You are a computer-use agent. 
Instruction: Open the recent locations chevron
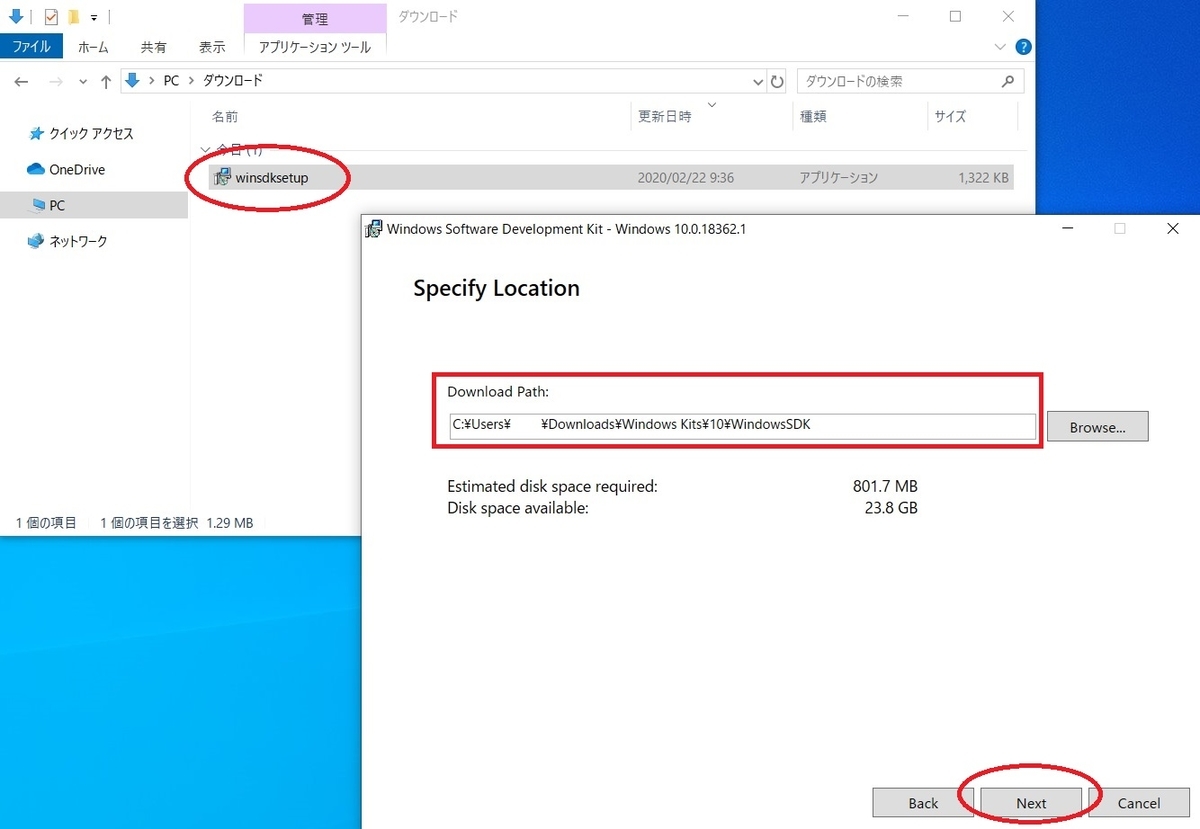click(83, 82)
